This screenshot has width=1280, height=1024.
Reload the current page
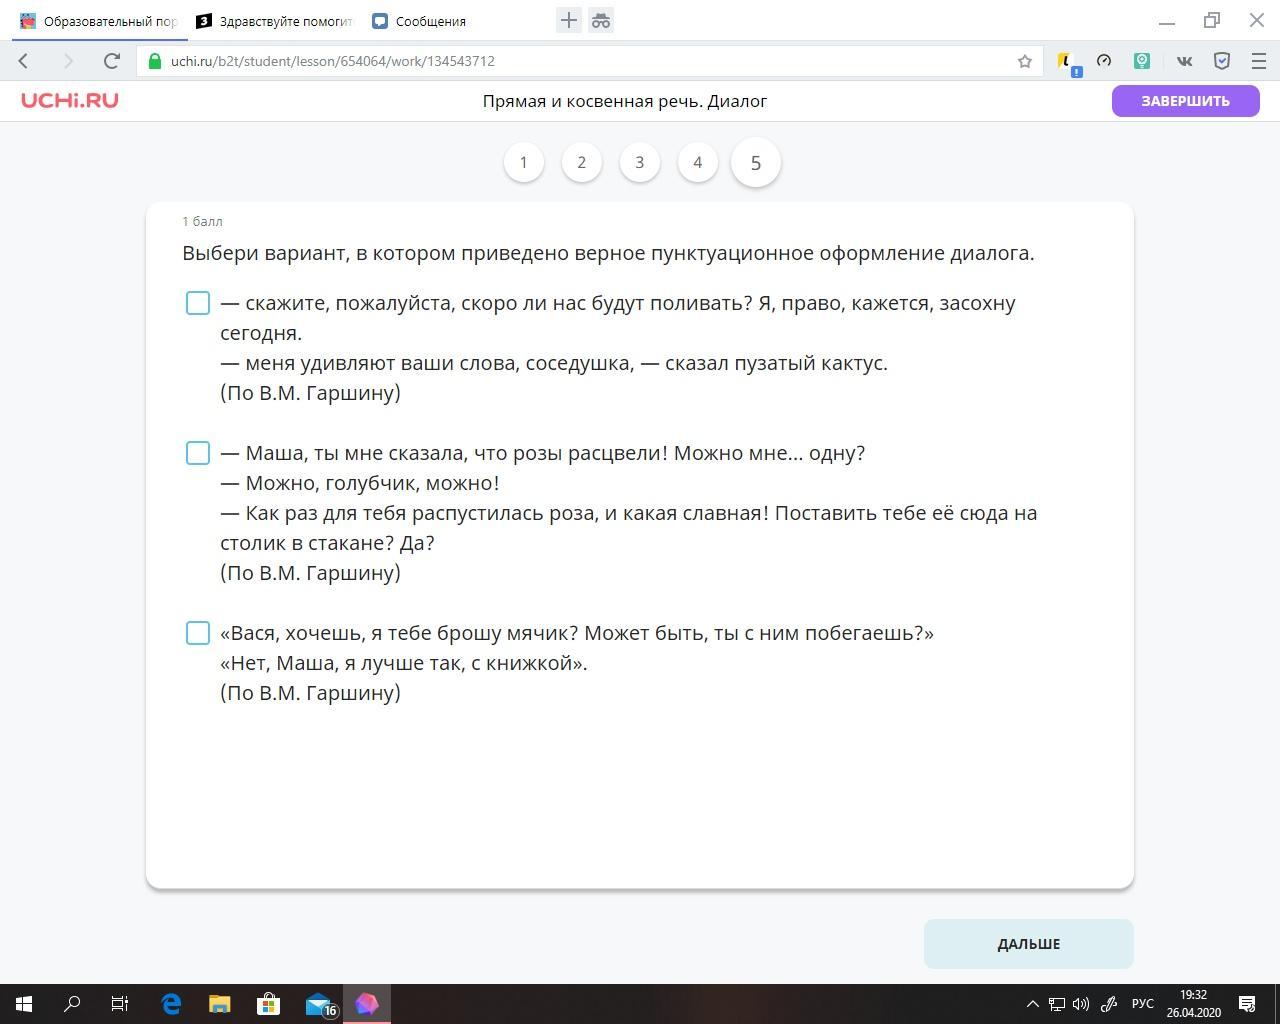coord(112,61)
